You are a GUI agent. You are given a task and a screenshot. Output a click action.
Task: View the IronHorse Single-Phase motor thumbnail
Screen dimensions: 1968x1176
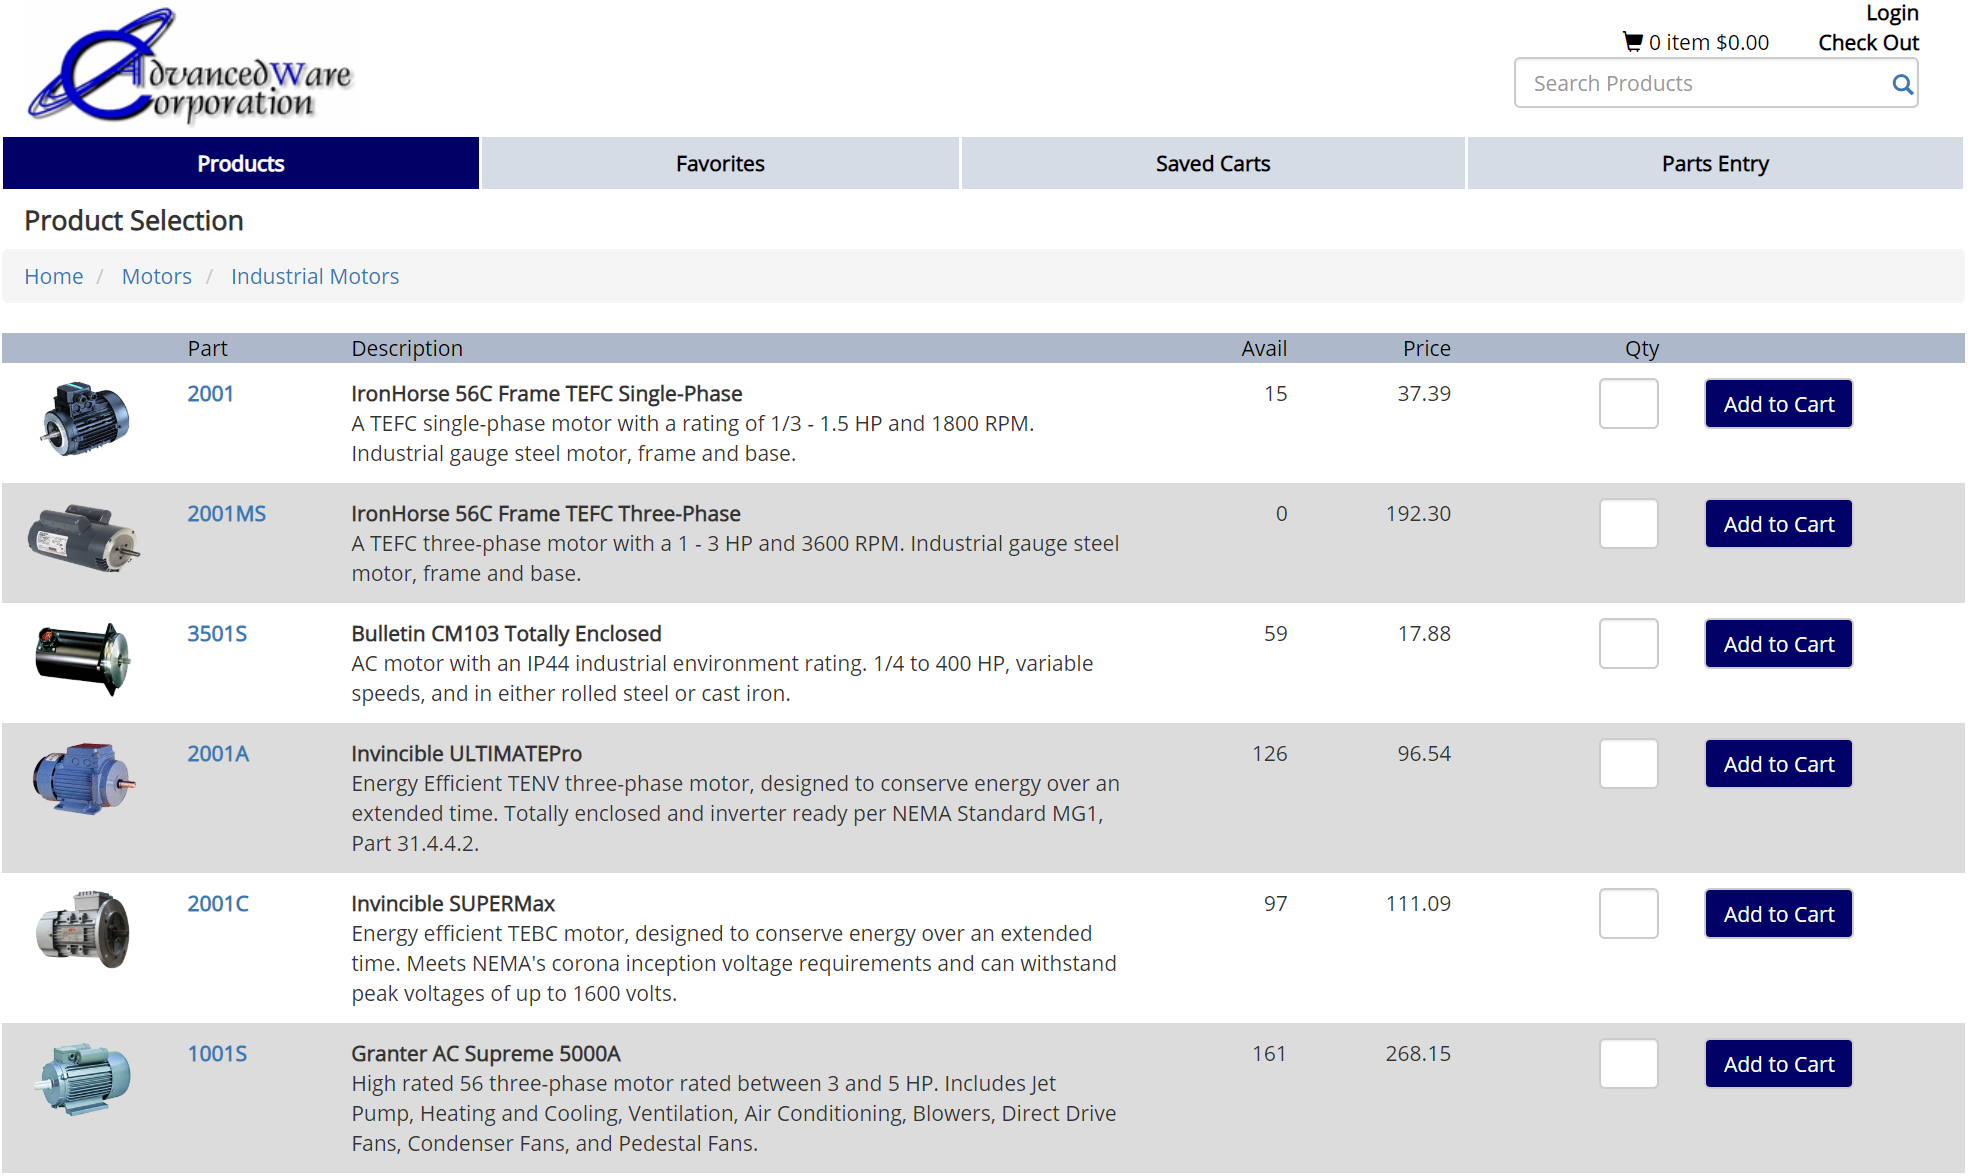click(x=85, y=418)
